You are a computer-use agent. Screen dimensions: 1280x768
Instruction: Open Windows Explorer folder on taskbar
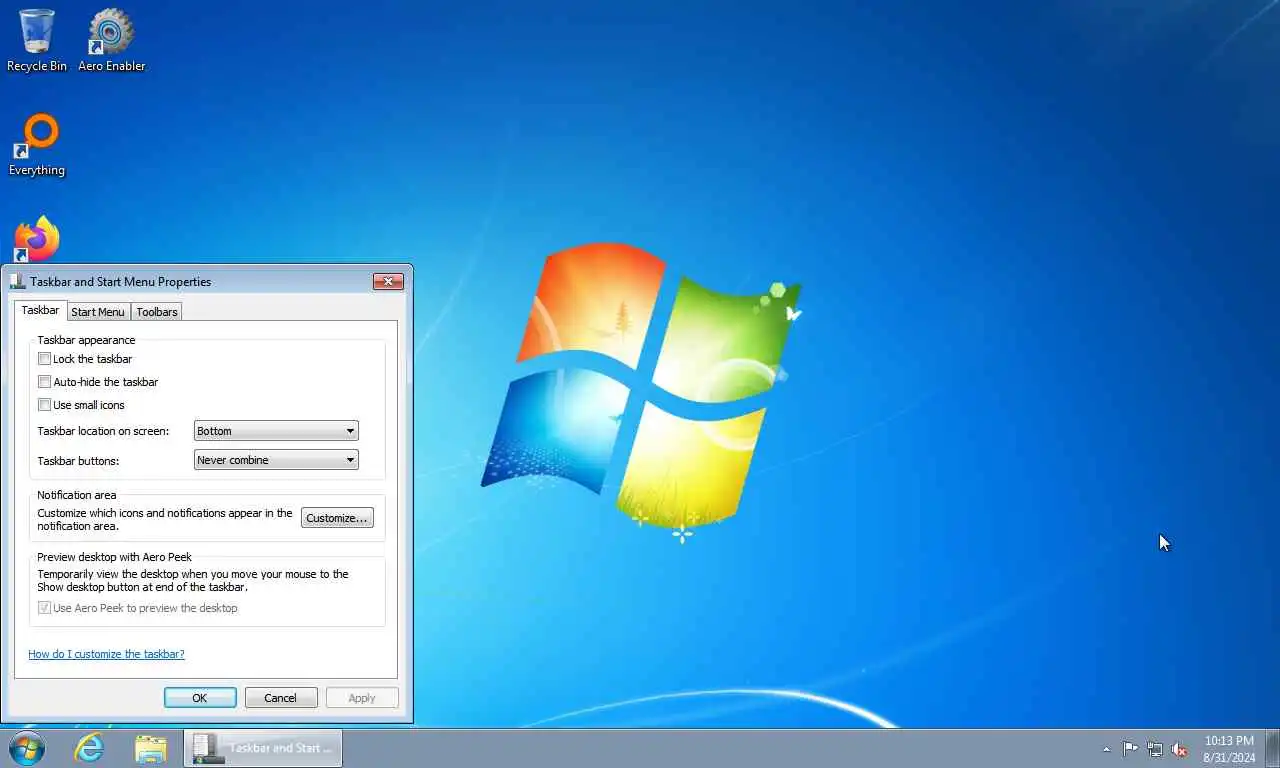[151, 748]
